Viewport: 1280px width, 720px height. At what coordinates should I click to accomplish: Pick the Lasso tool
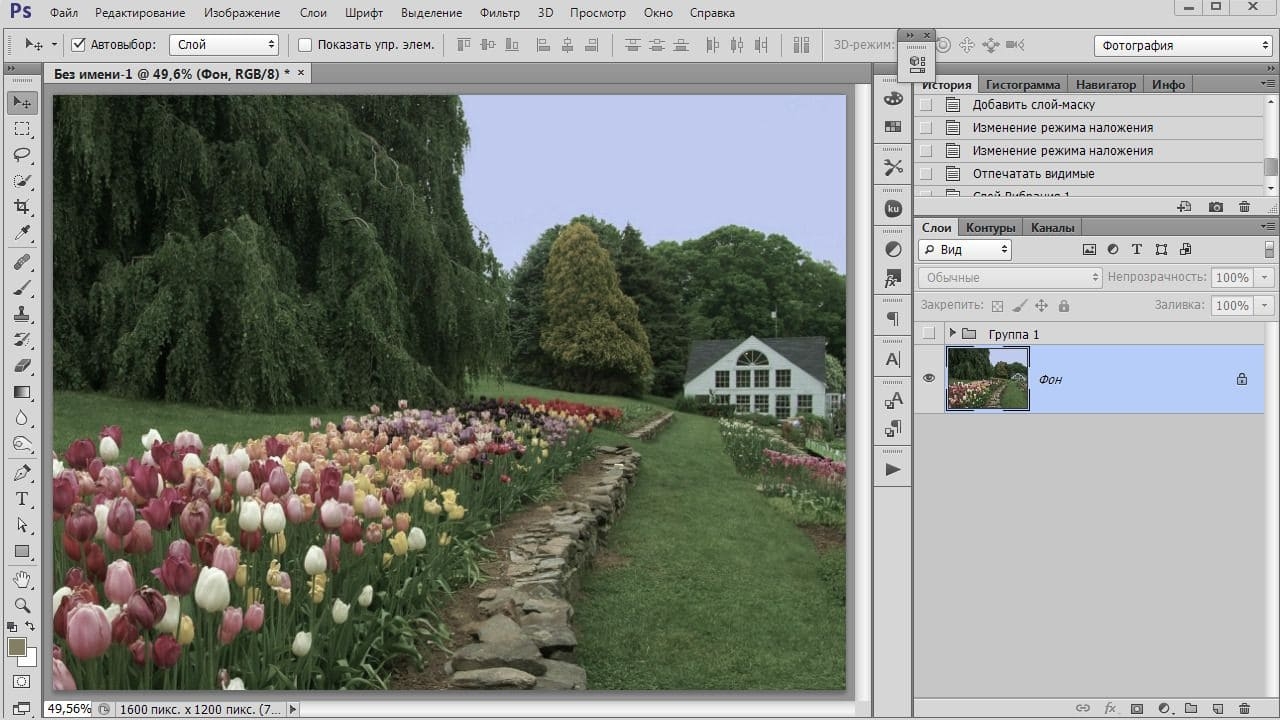(x=22, y=155)
